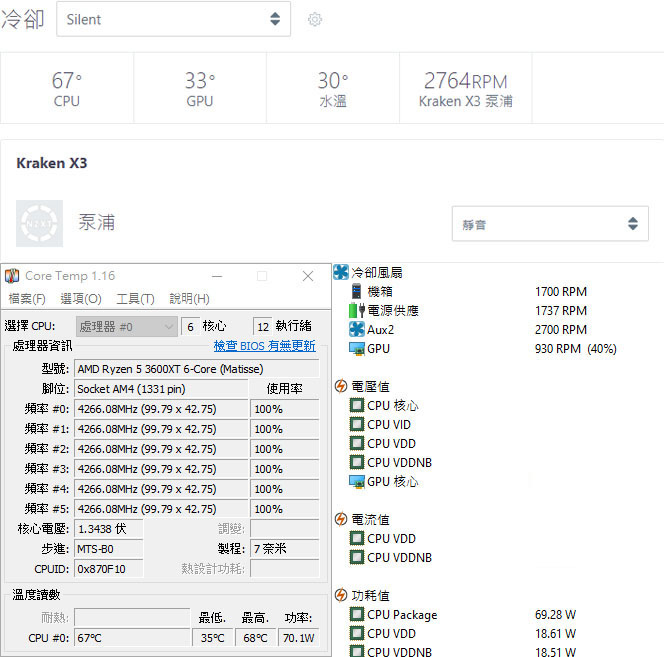Click the 18.61 W CPU VDD value
The image size is (664, 657).
tap(555, 634)
